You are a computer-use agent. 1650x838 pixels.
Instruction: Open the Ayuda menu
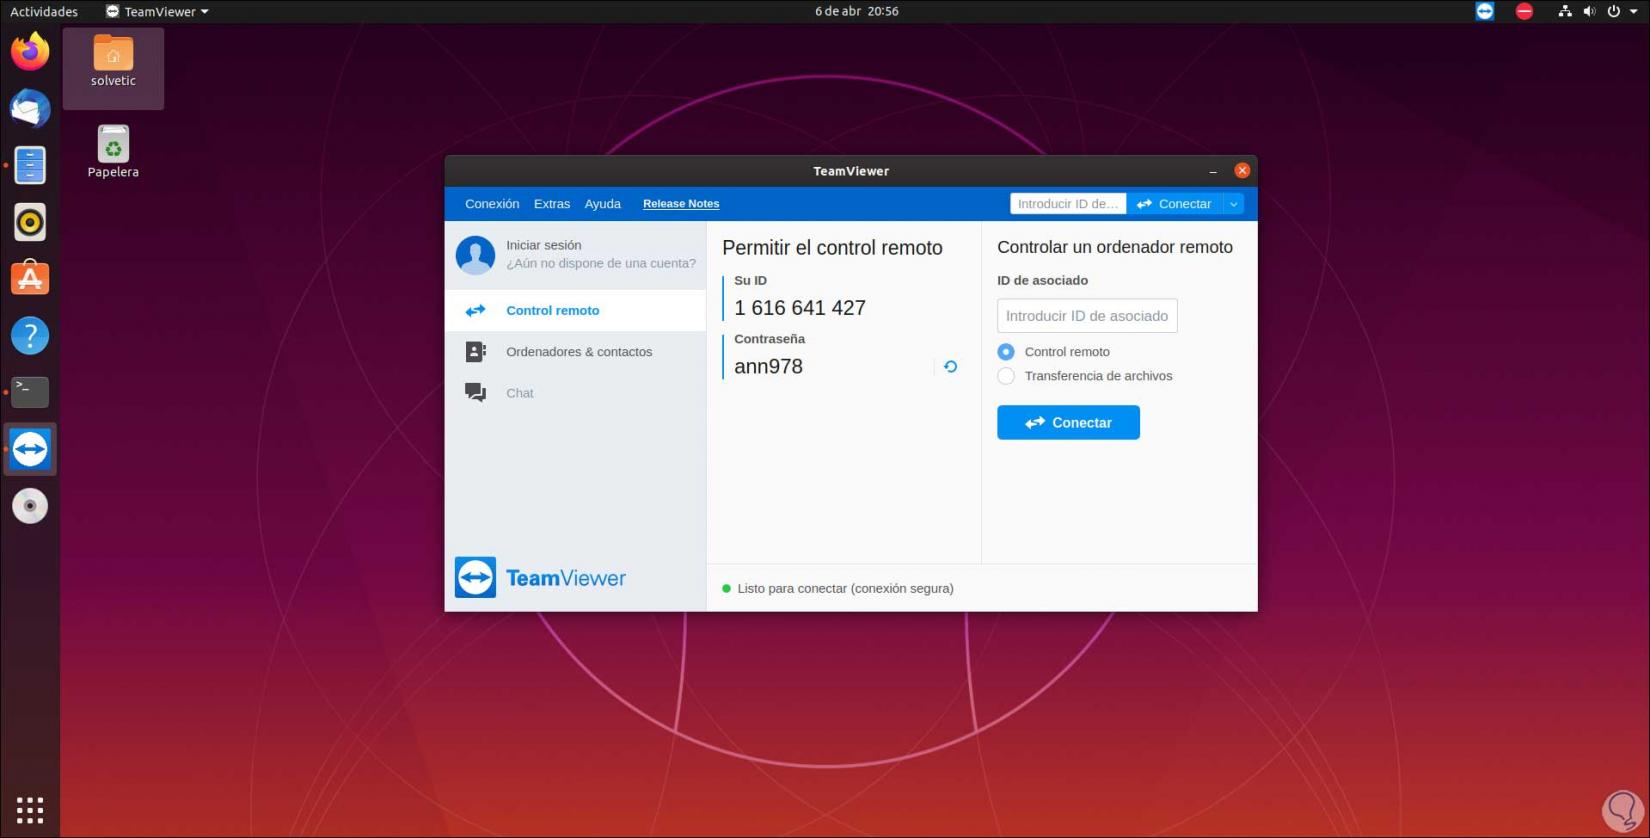point(603,204)
